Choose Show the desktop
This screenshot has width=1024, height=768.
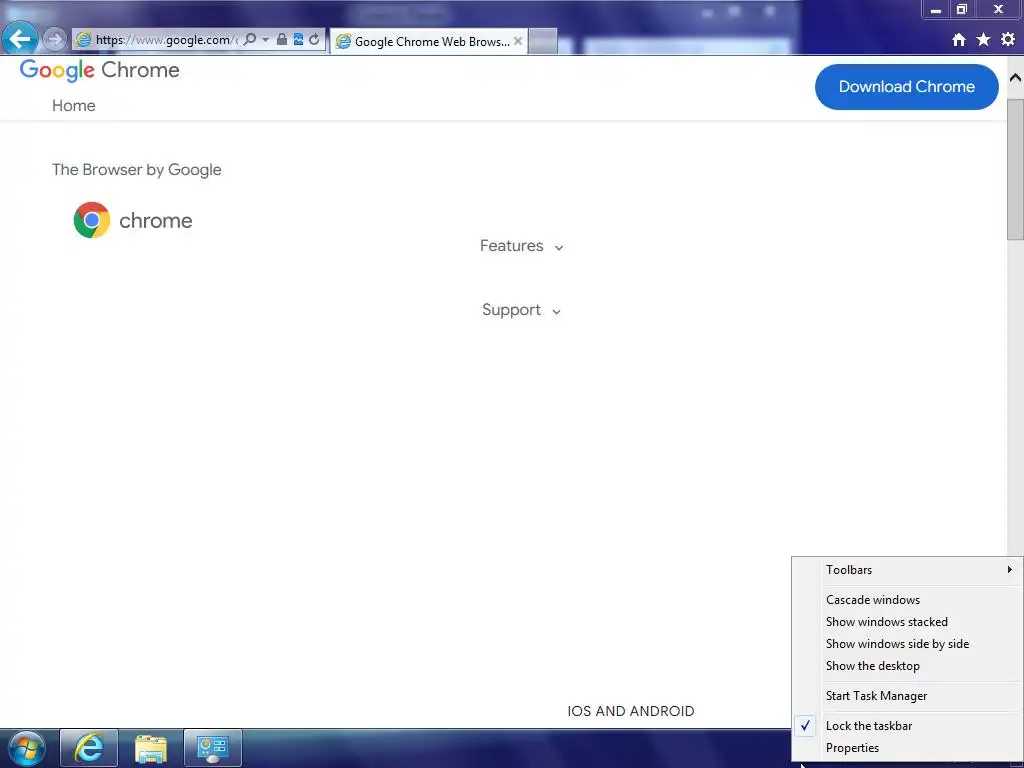click(907, 666)
